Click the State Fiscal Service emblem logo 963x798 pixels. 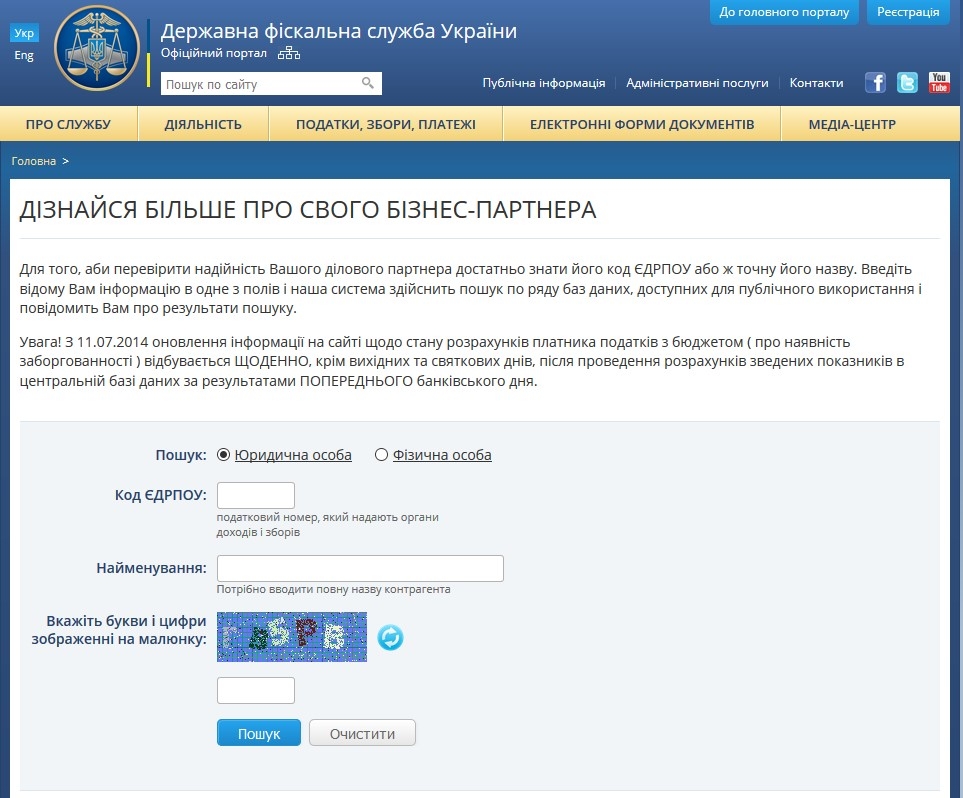pos(97,48)
